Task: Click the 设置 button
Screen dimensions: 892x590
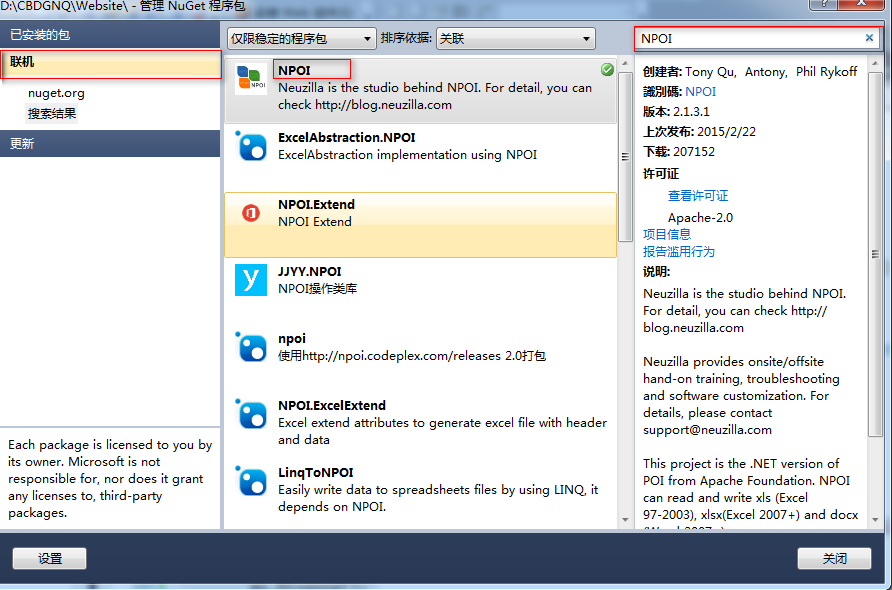Action: coord(49,559)
